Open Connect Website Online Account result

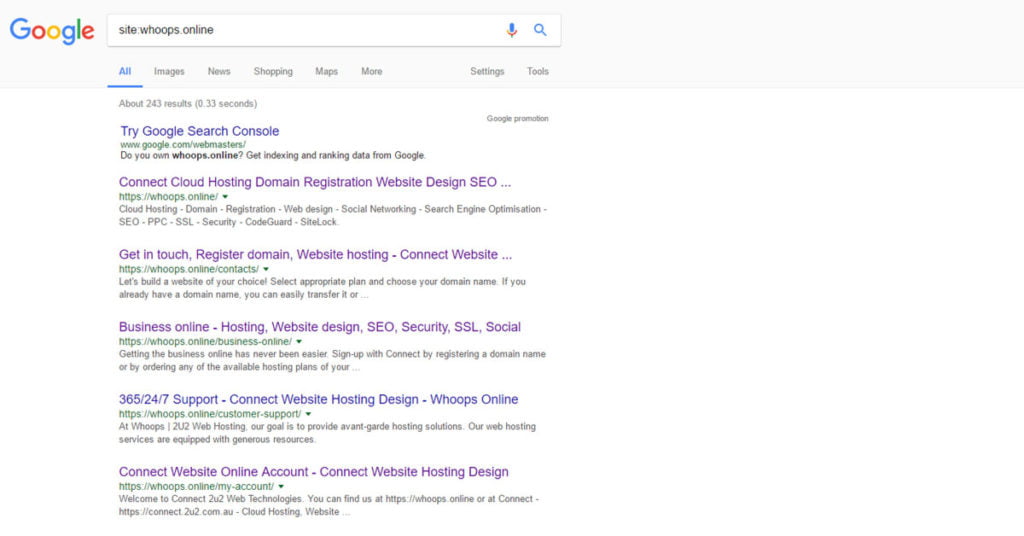point(313,472)
